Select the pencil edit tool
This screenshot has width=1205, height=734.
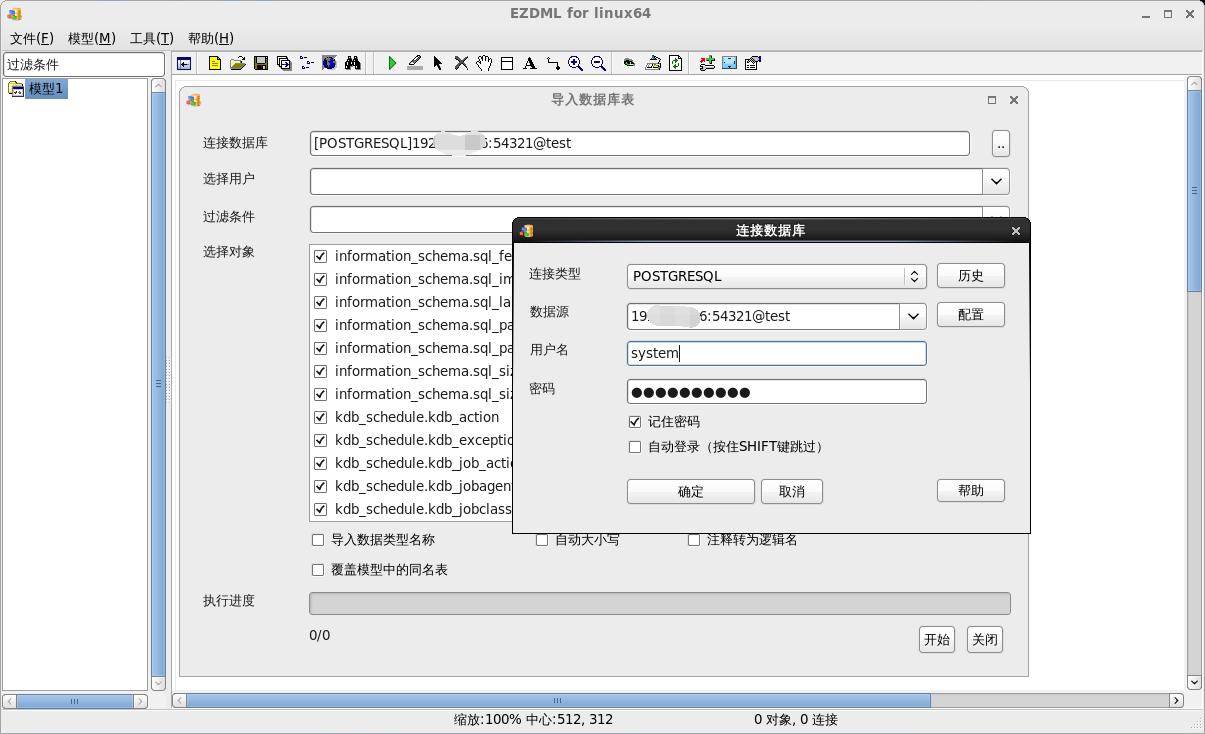pos(415,63)
